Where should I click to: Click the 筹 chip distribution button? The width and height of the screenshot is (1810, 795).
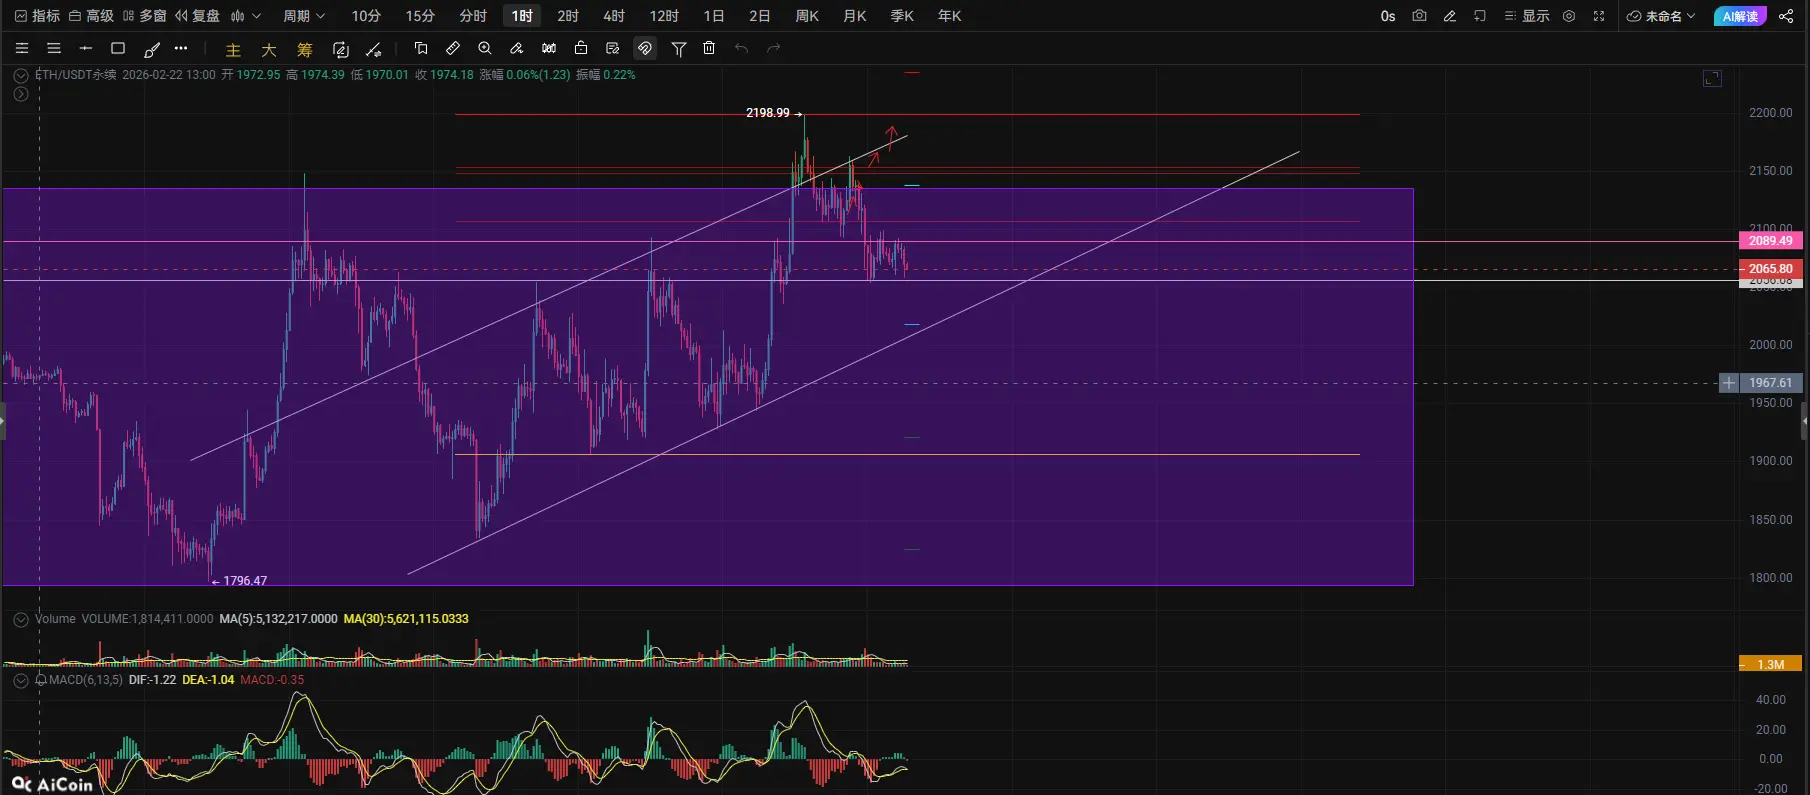[305, 49]
